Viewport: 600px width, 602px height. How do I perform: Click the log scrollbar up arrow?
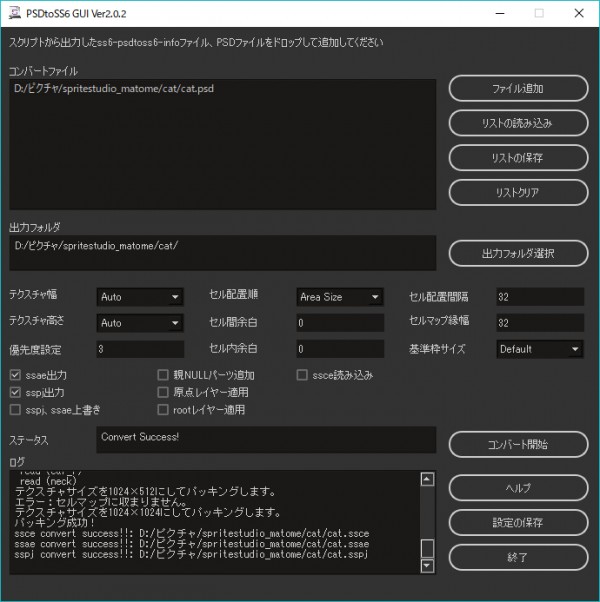(427, 479)
